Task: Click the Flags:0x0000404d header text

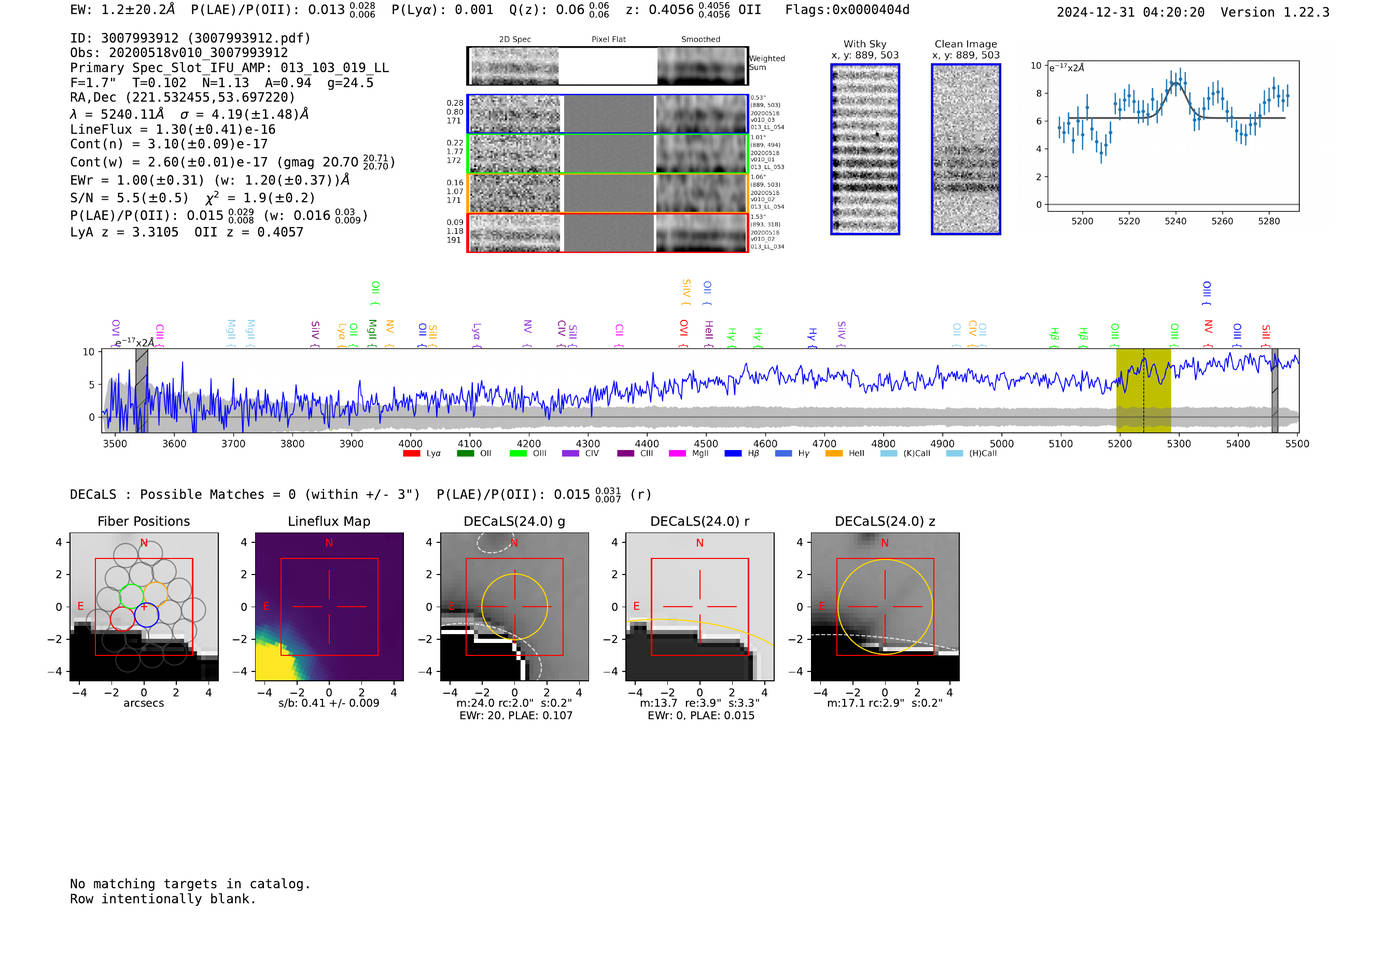Action: tap(847, 10)
